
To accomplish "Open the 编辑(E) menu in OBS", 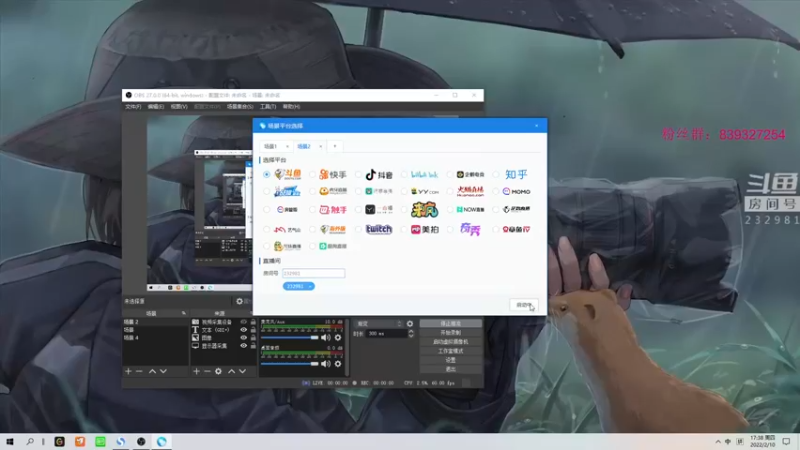I will pos(156,107).
